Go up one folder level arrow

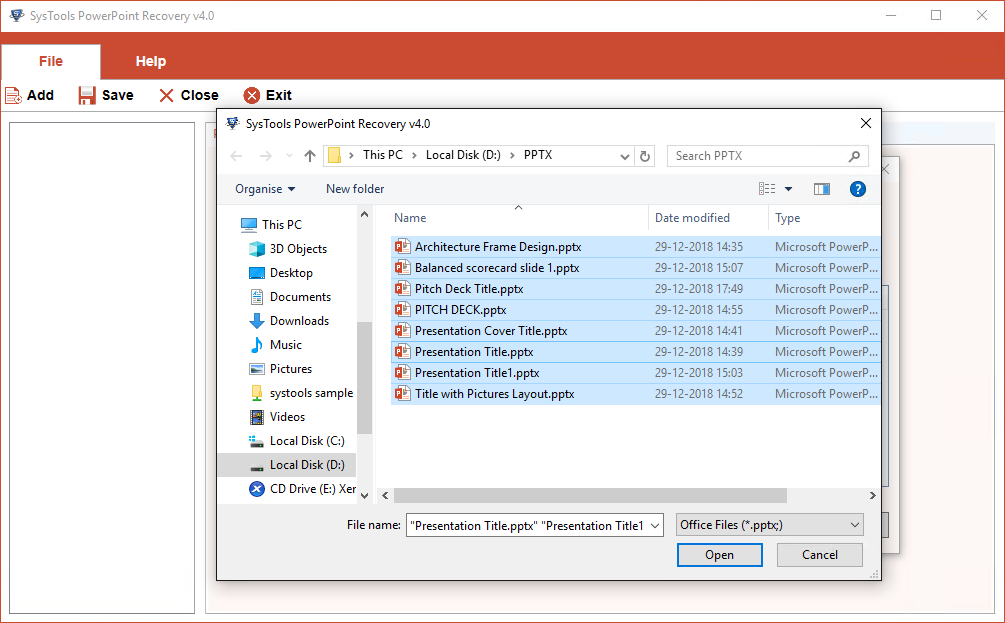pyautogui.click(x=310, y=156)
